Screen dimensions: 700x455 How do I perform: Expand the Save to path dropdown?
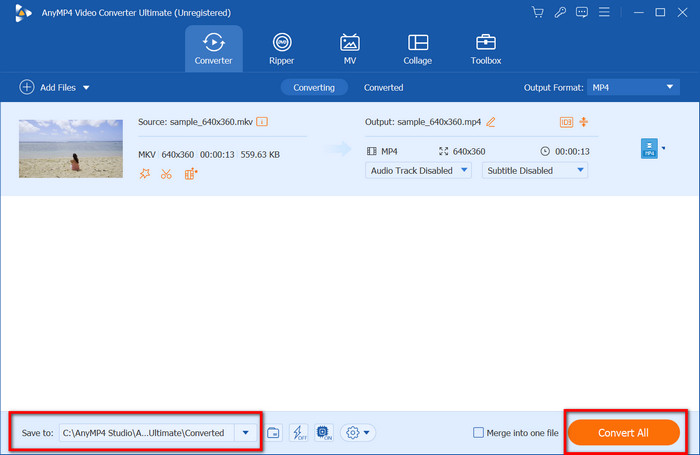[246, 433]
